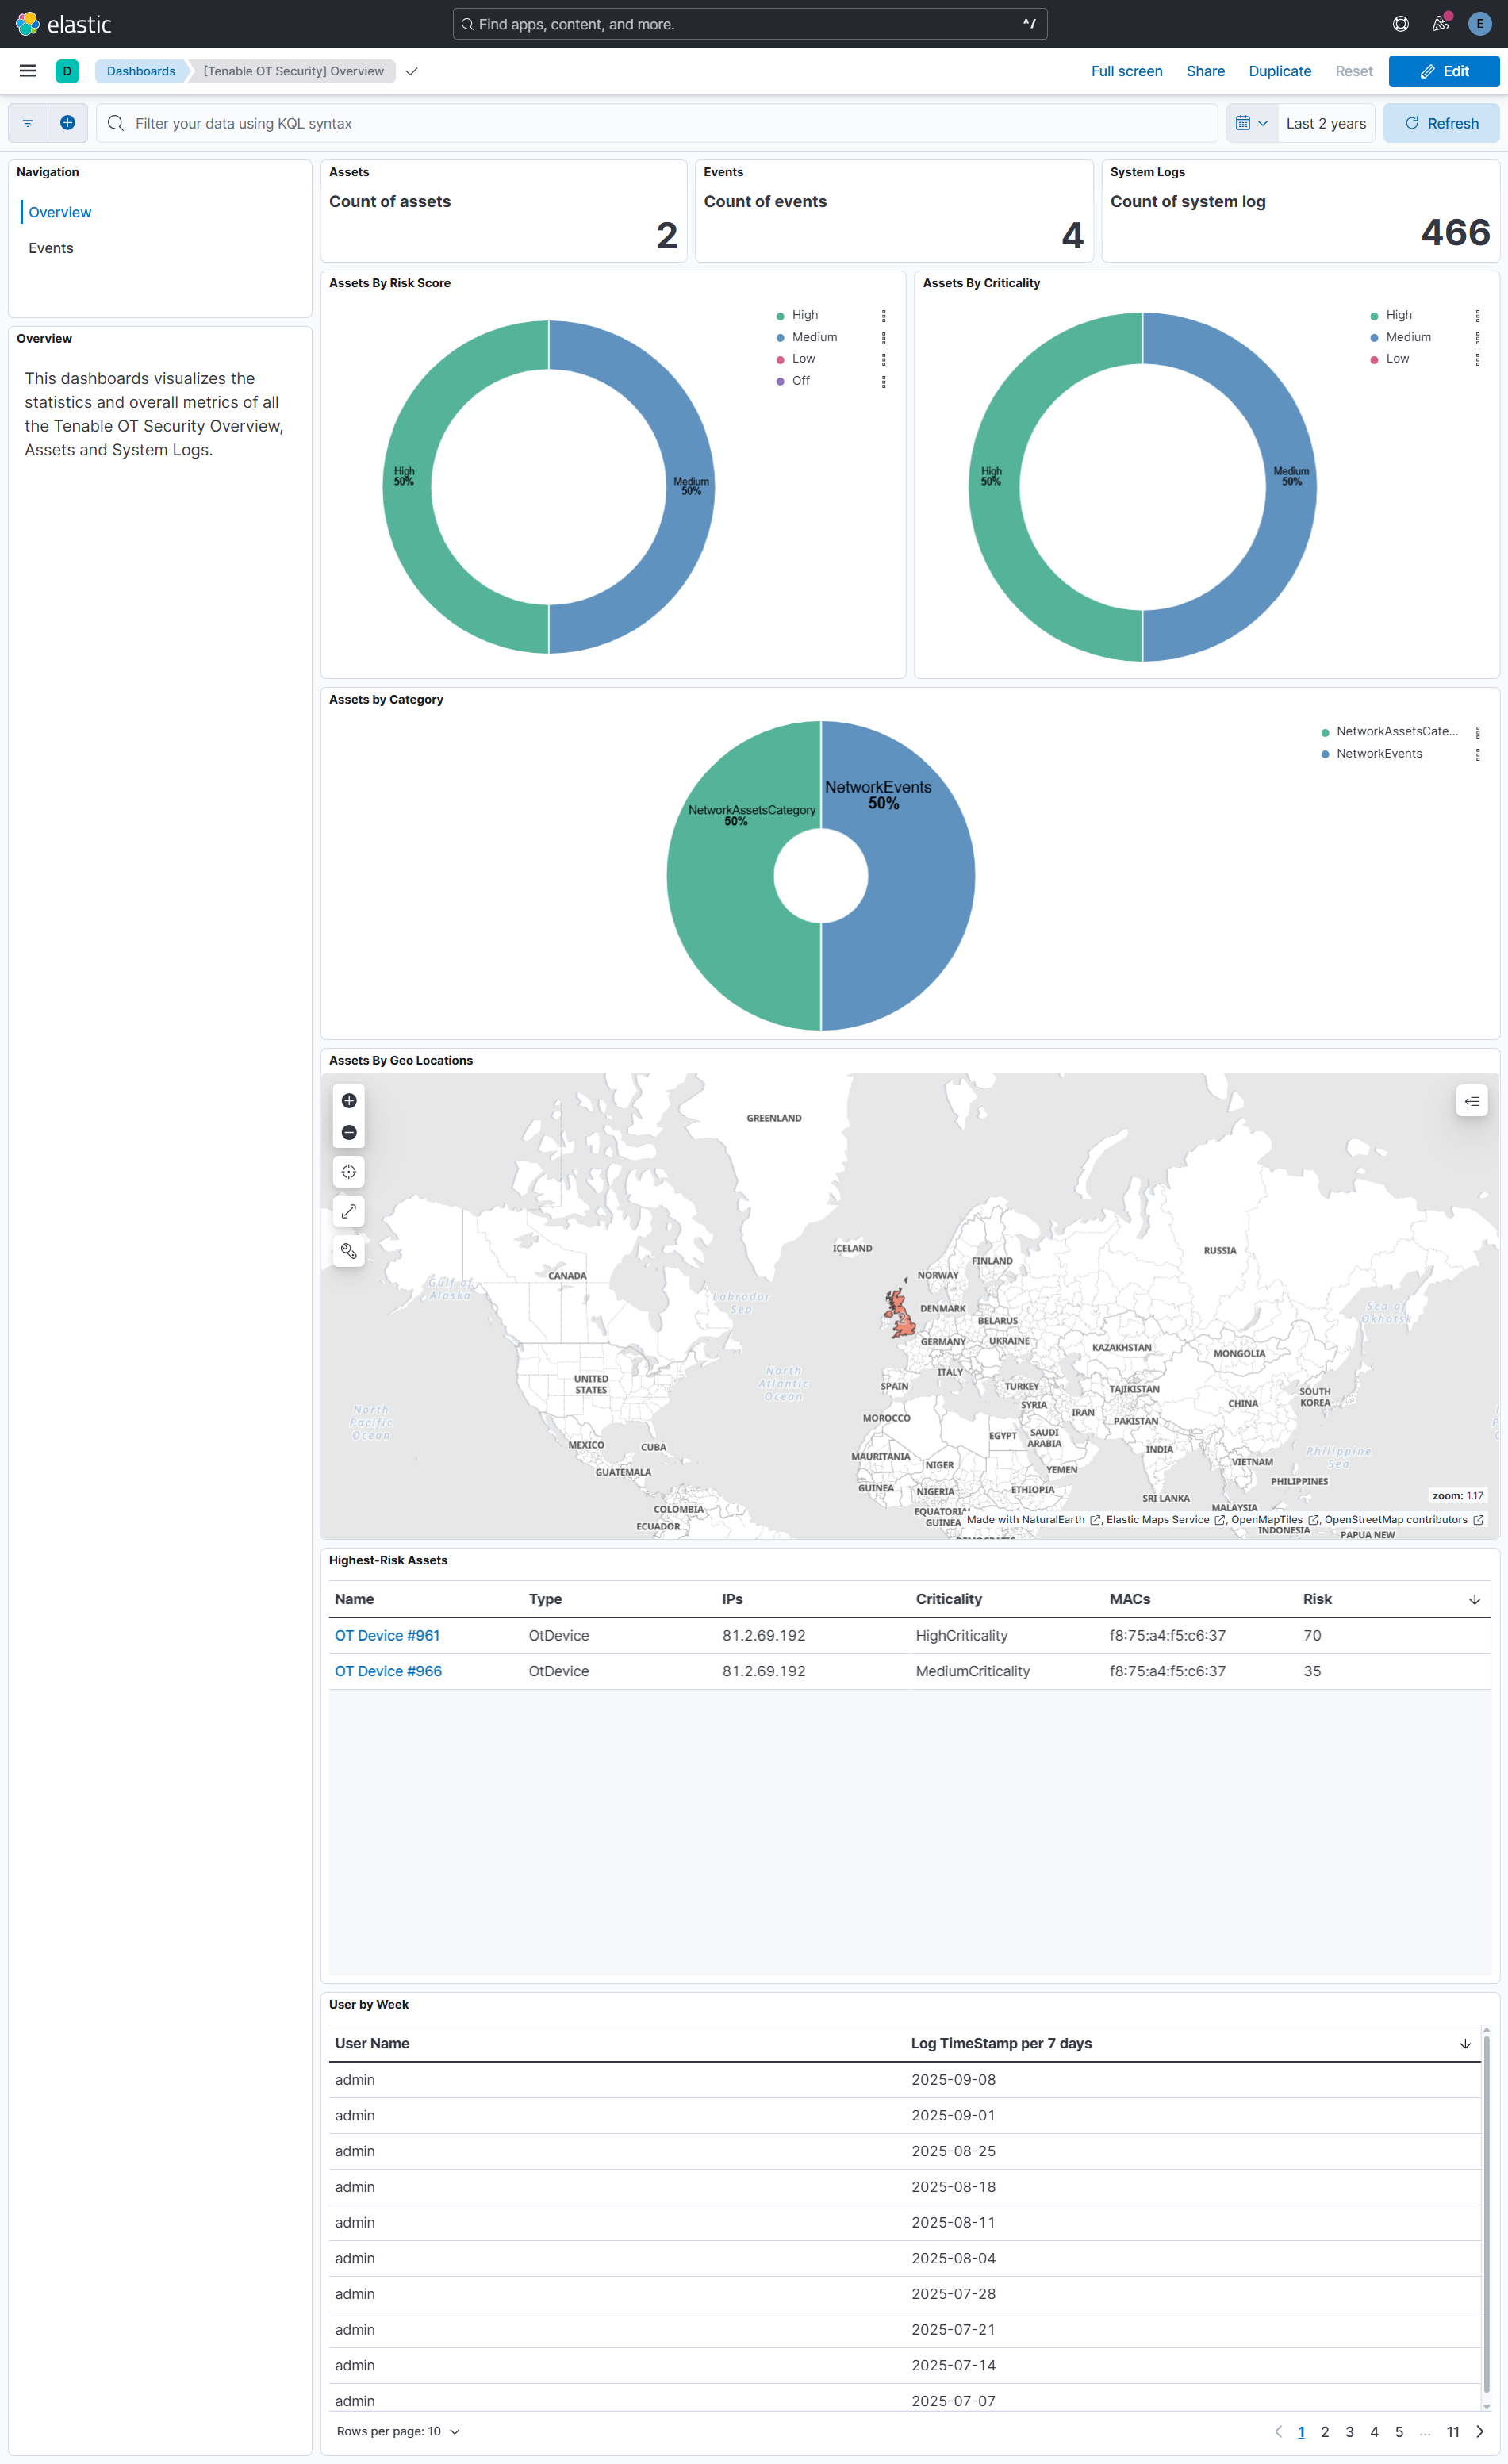Toggle the High series in Risk Score legend
Screen dimensions: 1508x2464
pos(804,315)
